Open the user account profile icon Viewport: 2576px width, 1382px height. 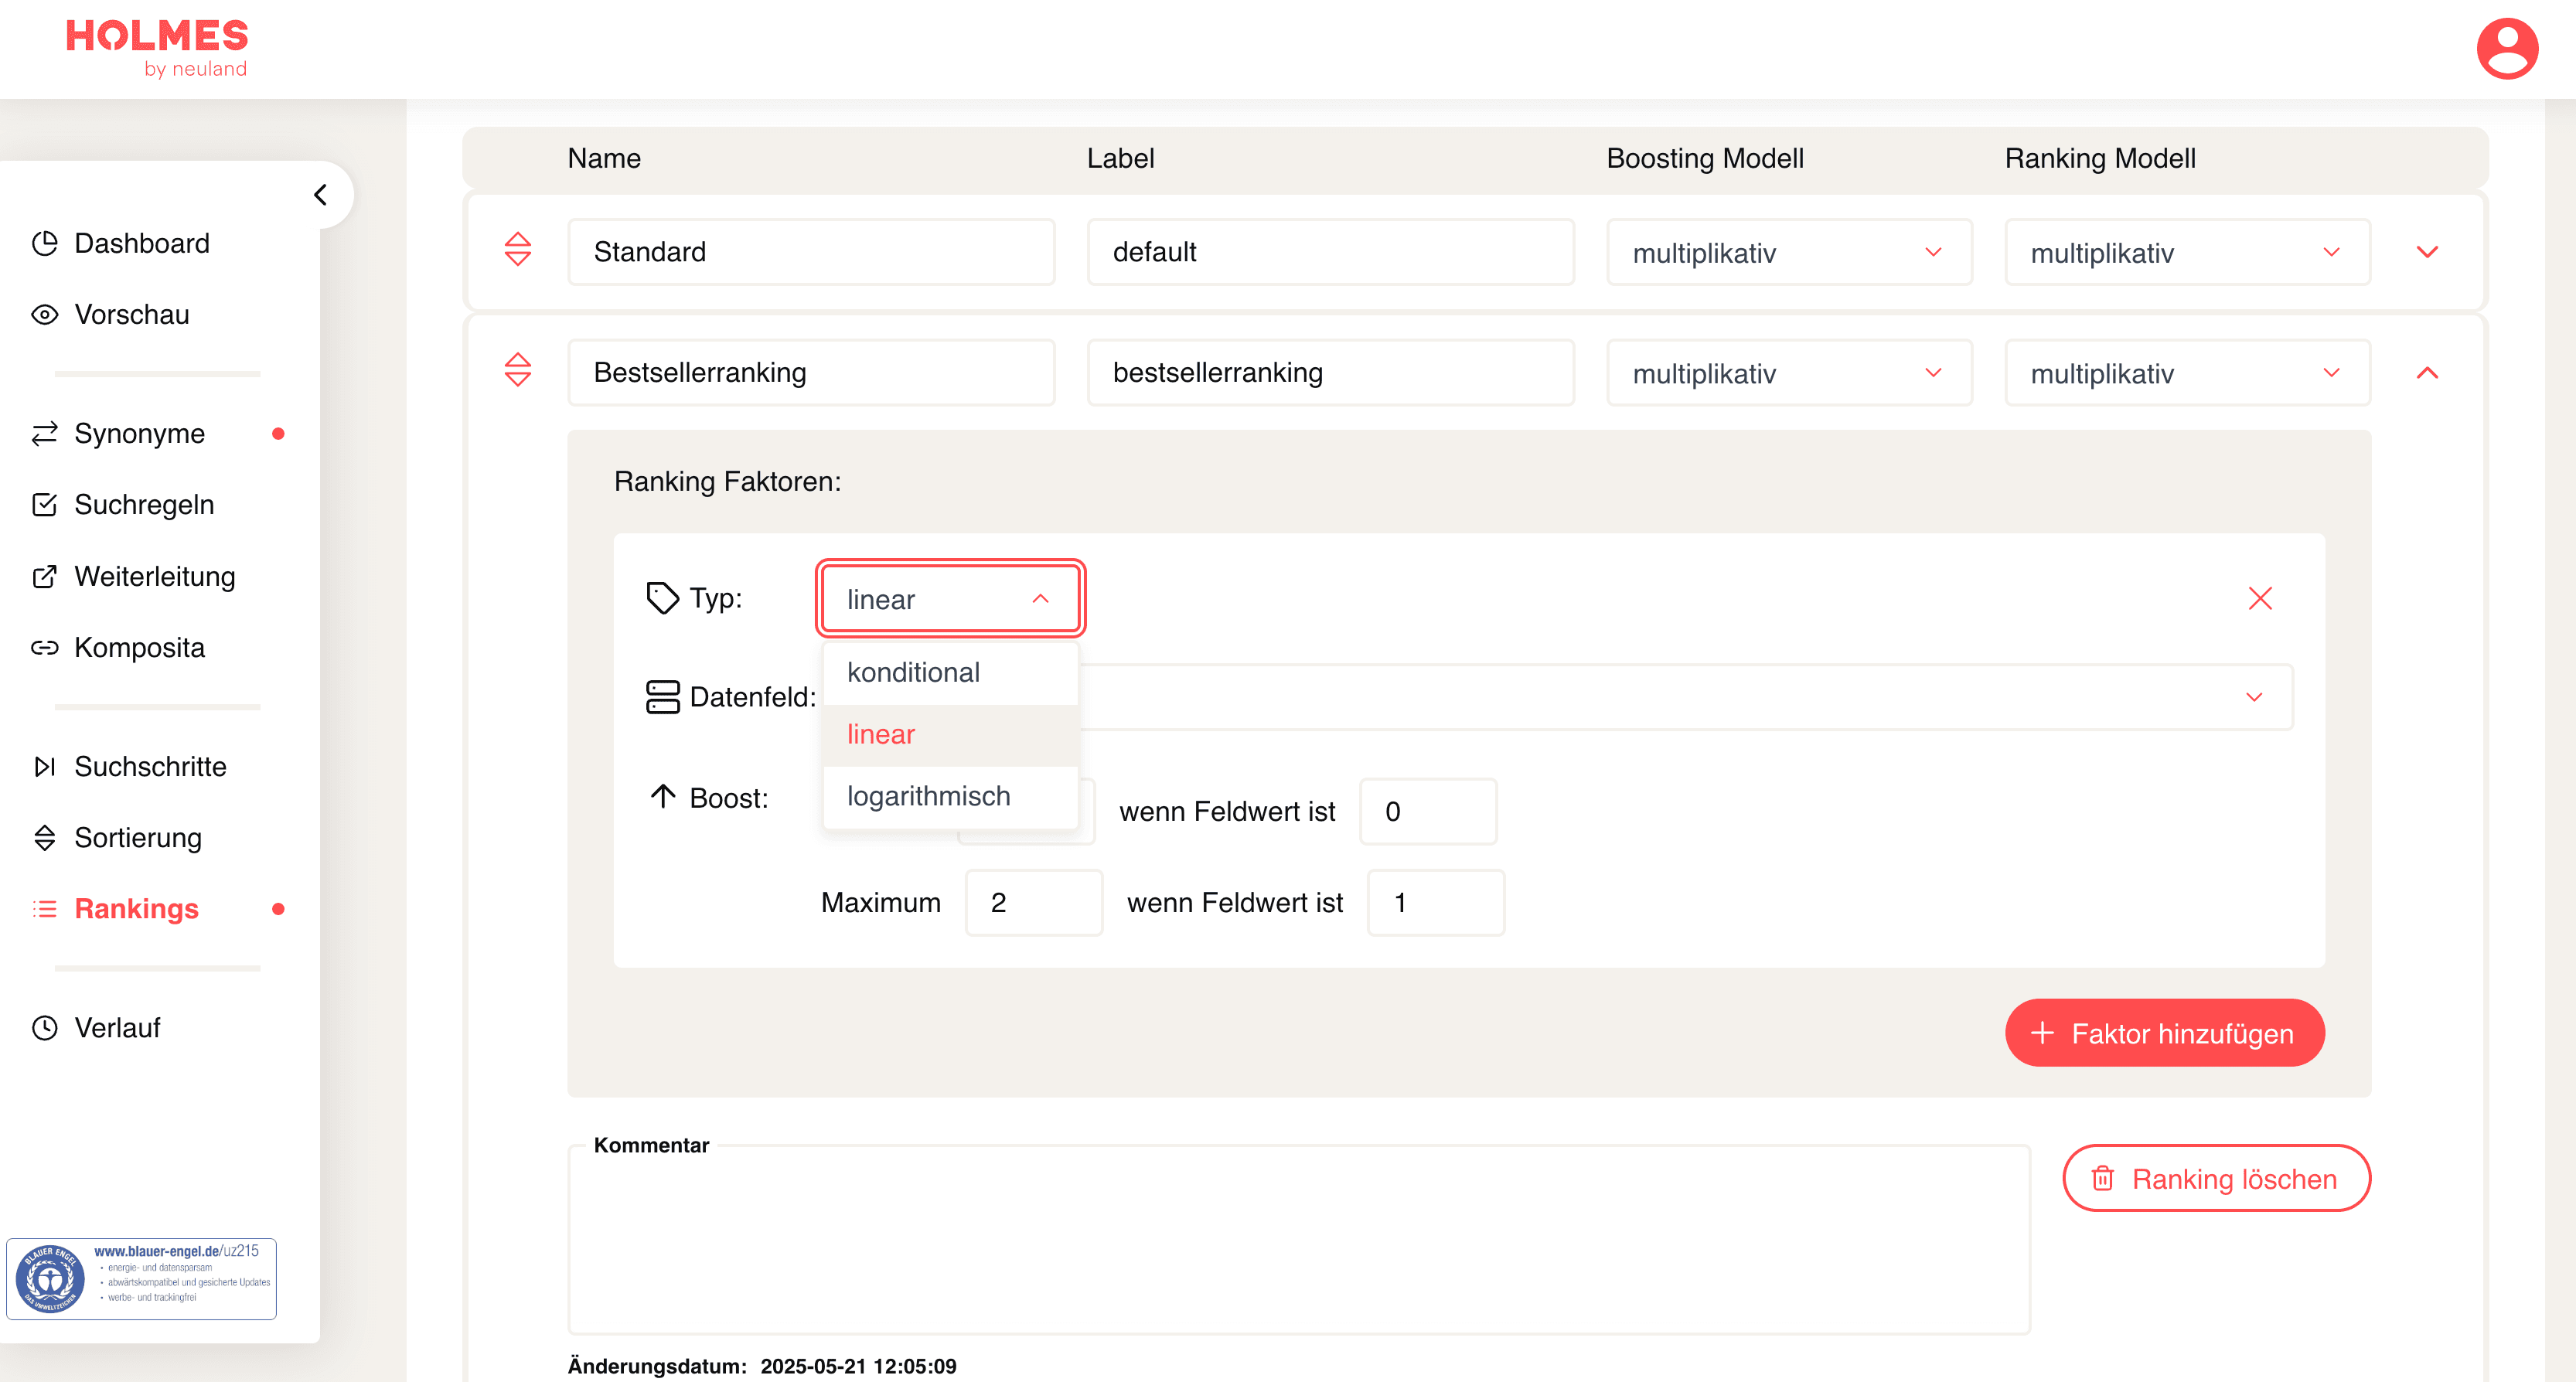[2506, 48]
